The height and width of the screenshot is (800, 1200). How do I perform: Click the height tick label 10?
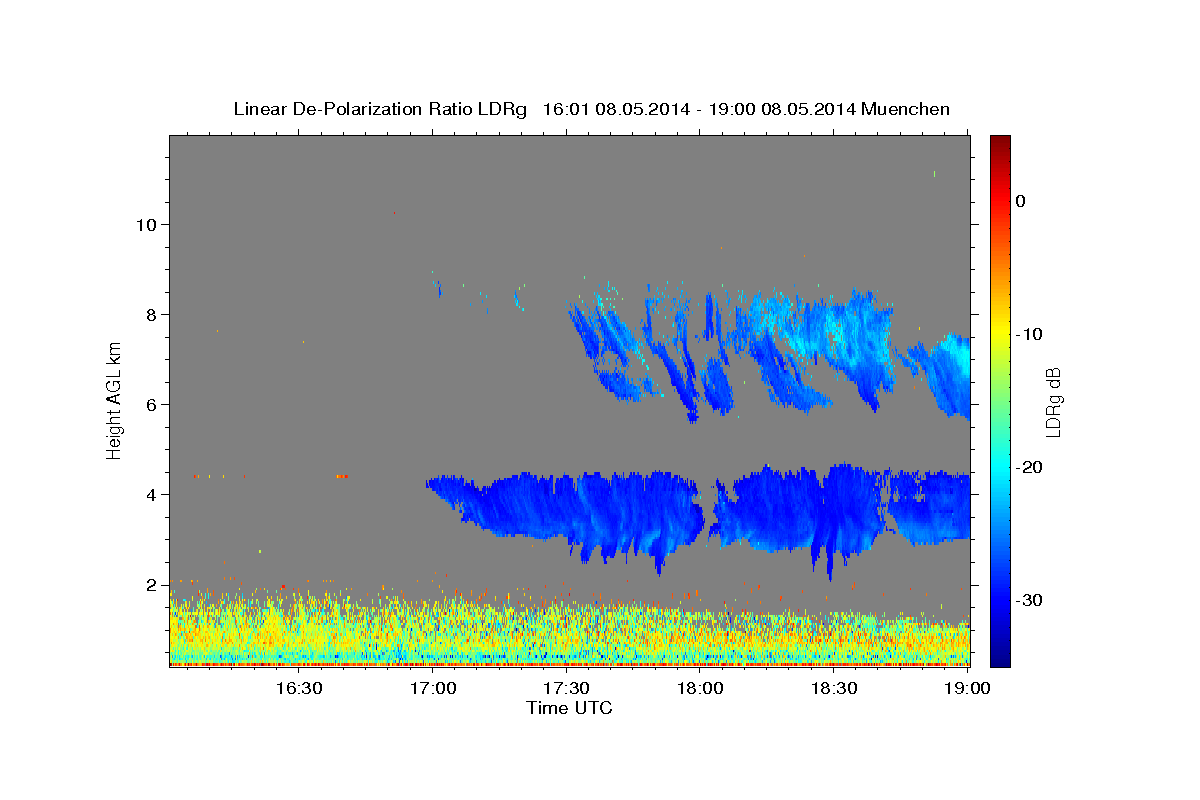click(x=146, y=225)
